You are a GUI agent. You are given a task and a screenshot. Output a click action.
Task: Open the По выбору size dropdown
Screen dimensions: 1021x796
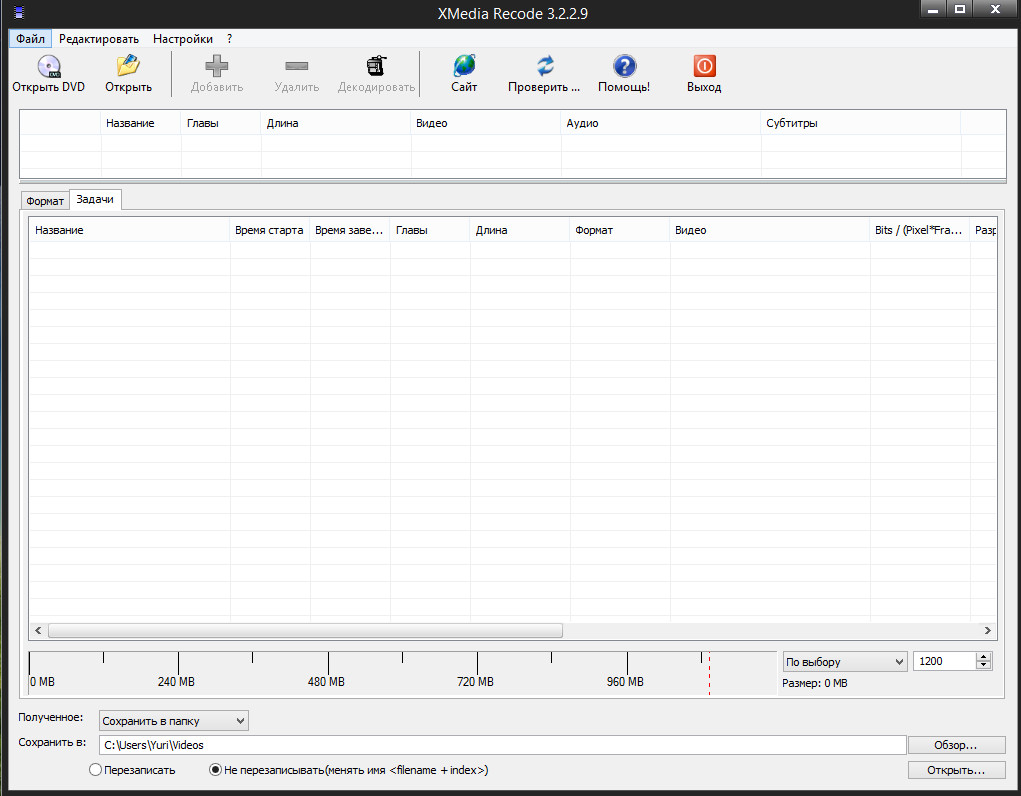(x=845, y=662)
